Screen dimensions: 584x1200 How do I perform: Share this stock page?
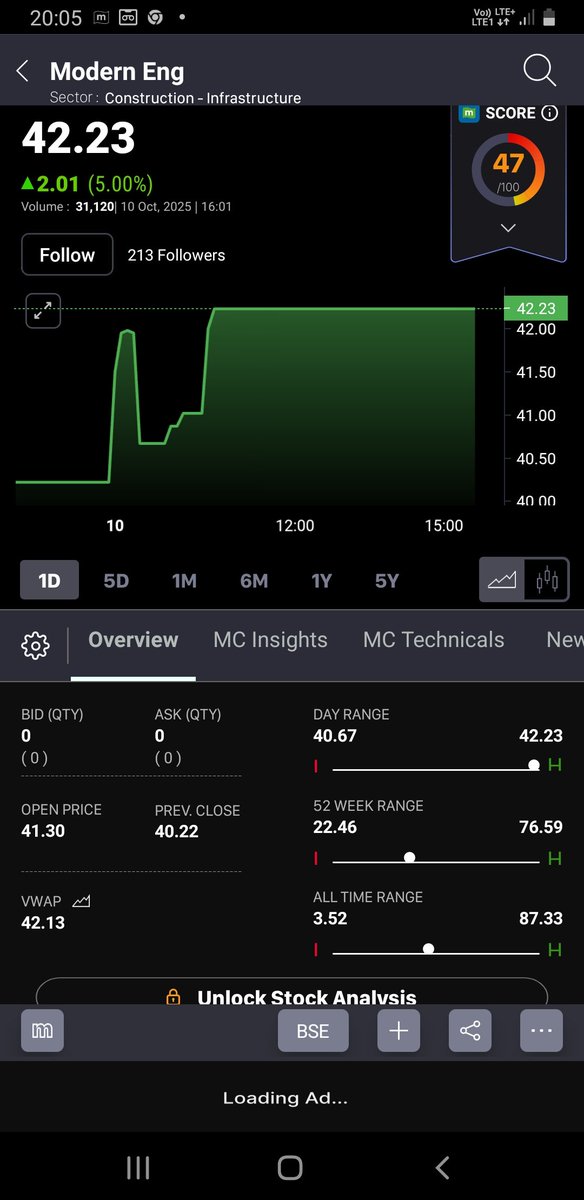coord(470,1031)
